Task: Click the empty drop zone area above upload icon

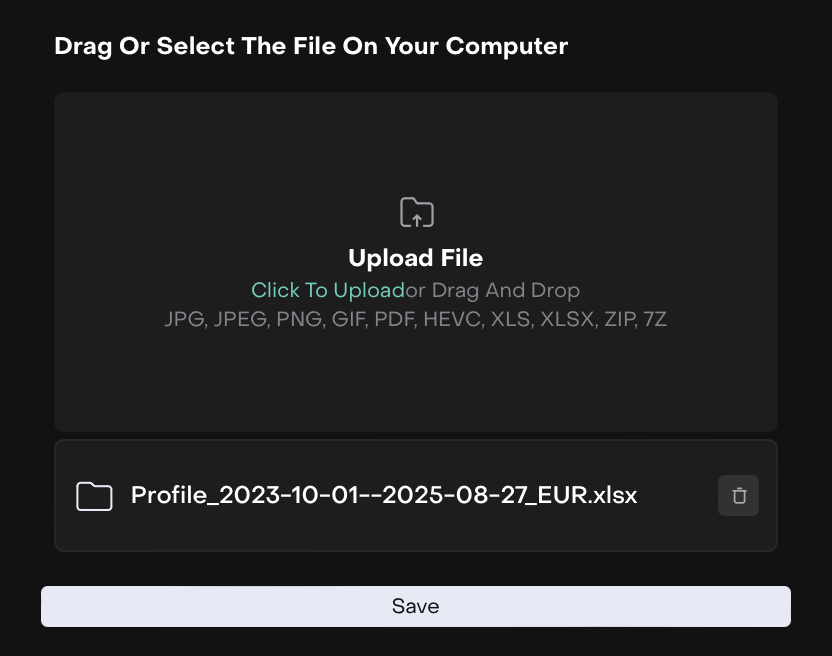Action: [416, 140]
